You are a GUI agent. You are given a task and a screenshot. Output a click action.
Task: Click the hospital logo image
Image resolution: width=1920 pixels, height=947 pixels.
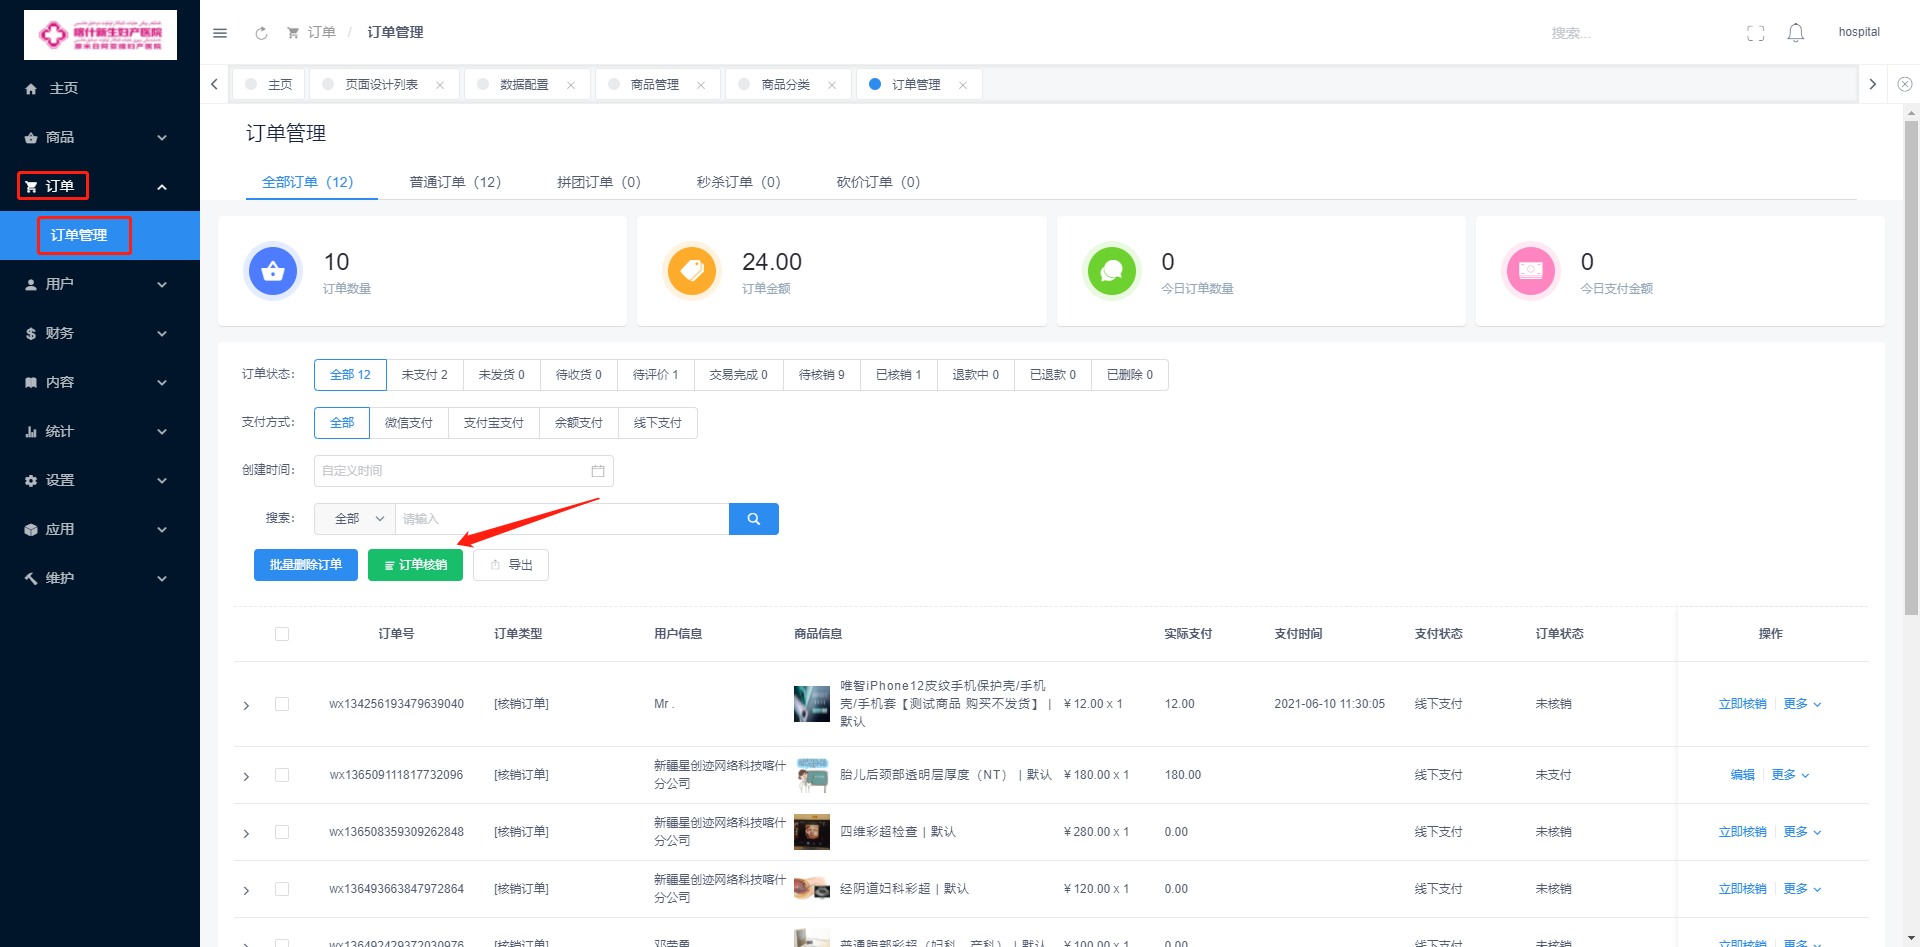pos(100,35)
